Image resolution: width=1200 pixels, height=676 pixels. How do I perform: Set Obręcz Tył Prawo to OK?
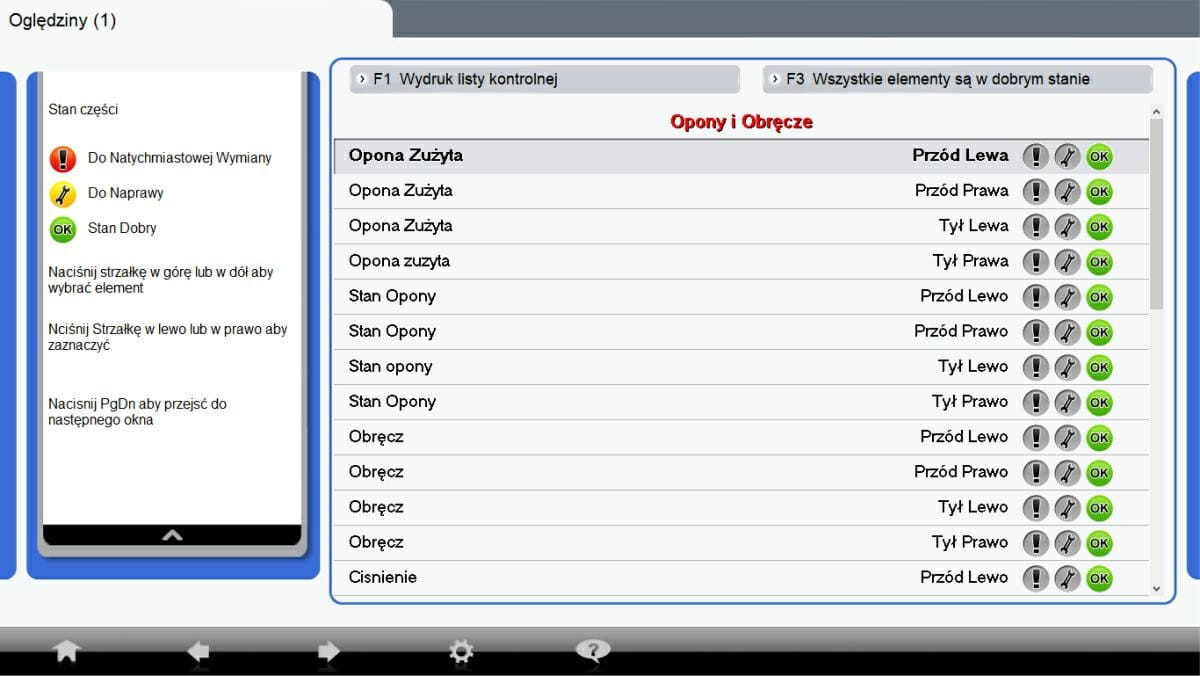click(x=1099, y=542)
